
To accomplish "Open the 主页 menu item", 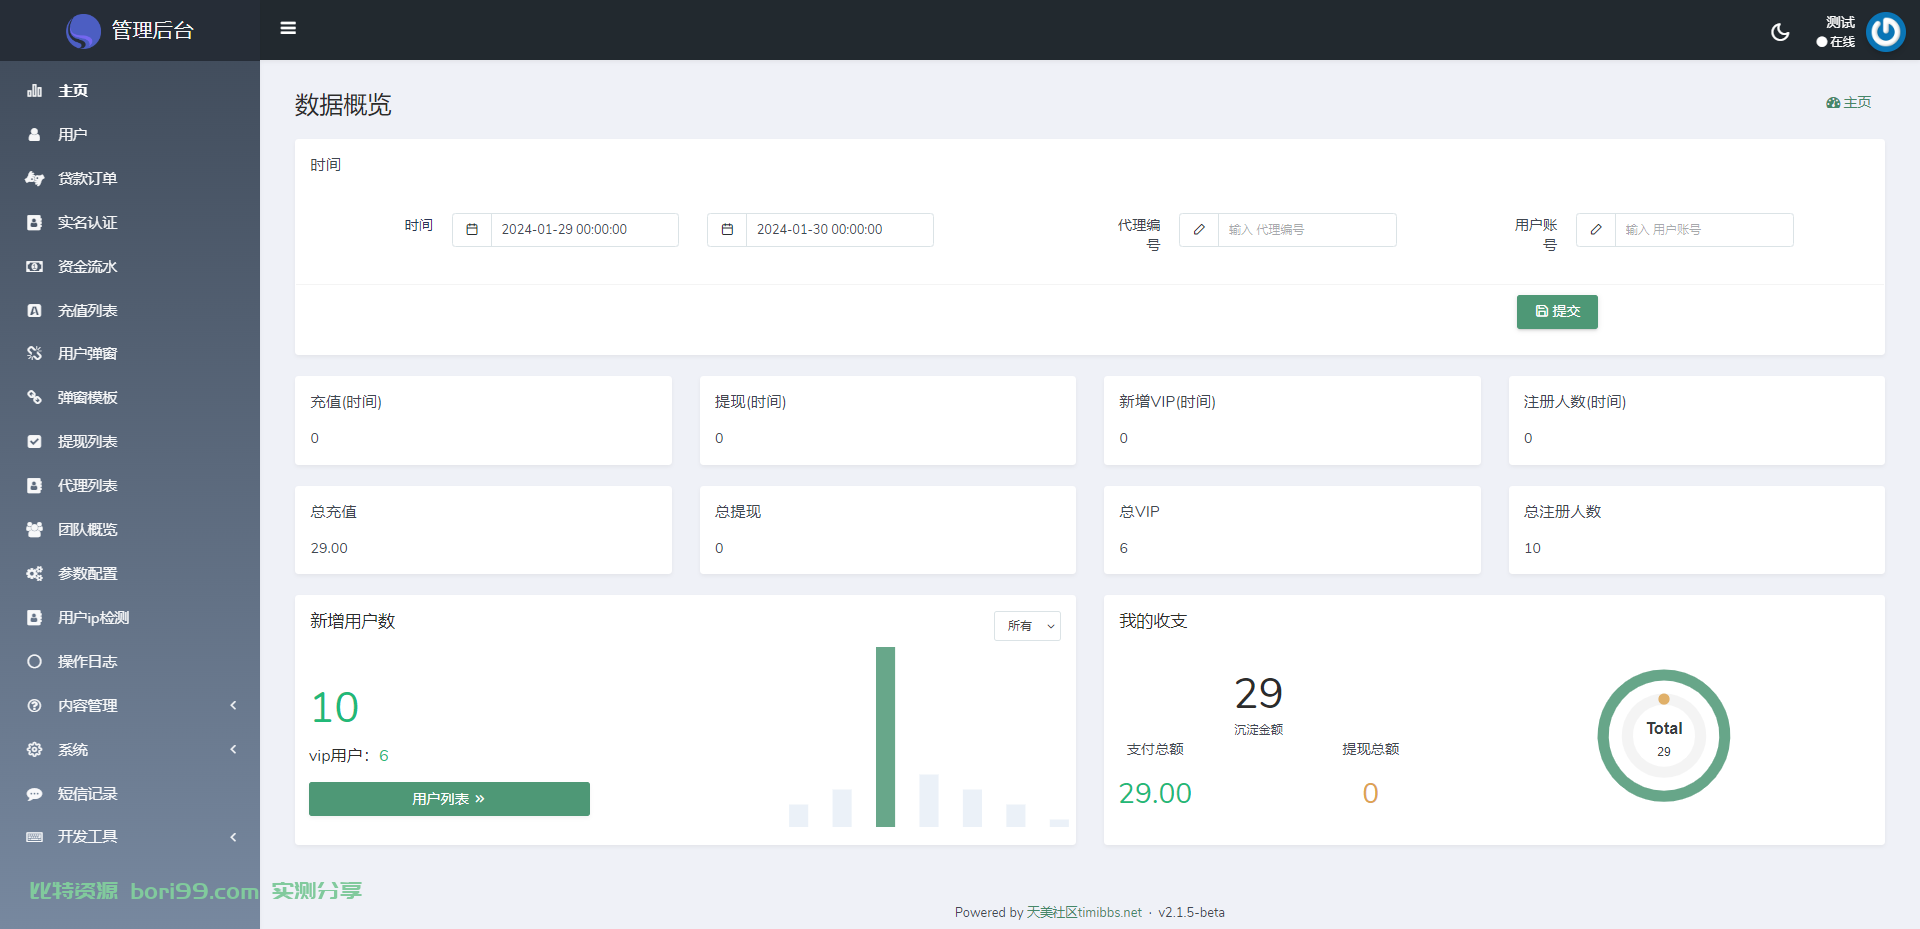I will (x=130, y=91).
